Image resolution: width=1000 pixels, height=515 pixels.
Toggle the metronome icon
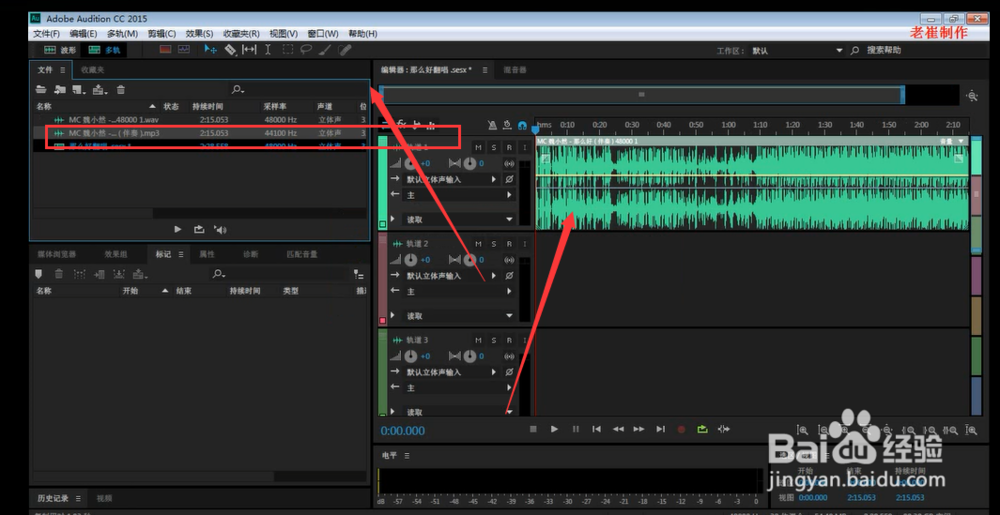point(492,126)
